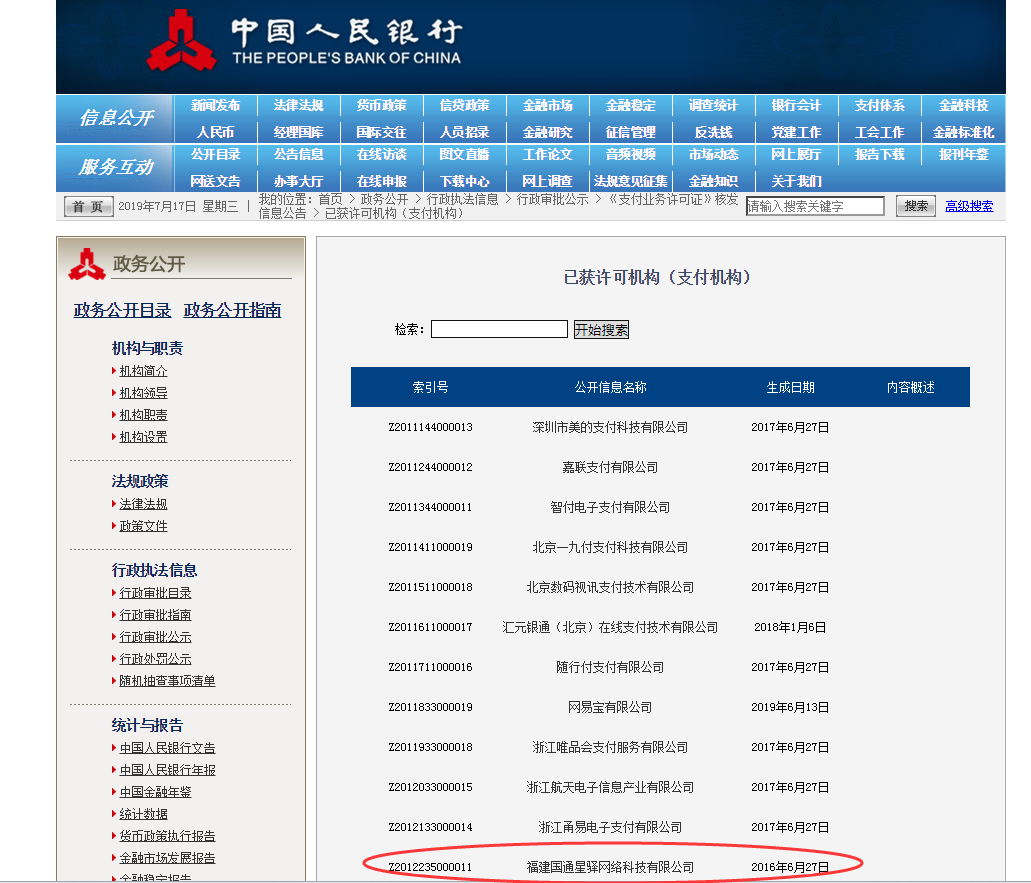This screenshot has height=883, width=1031.
Task: Open 信贷政策 menu item
Action: [464, 105]
